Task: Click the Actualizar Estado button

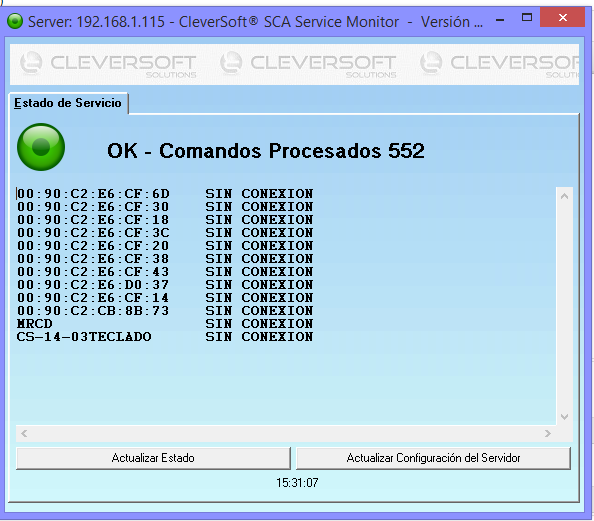Action: coord(153,458)
